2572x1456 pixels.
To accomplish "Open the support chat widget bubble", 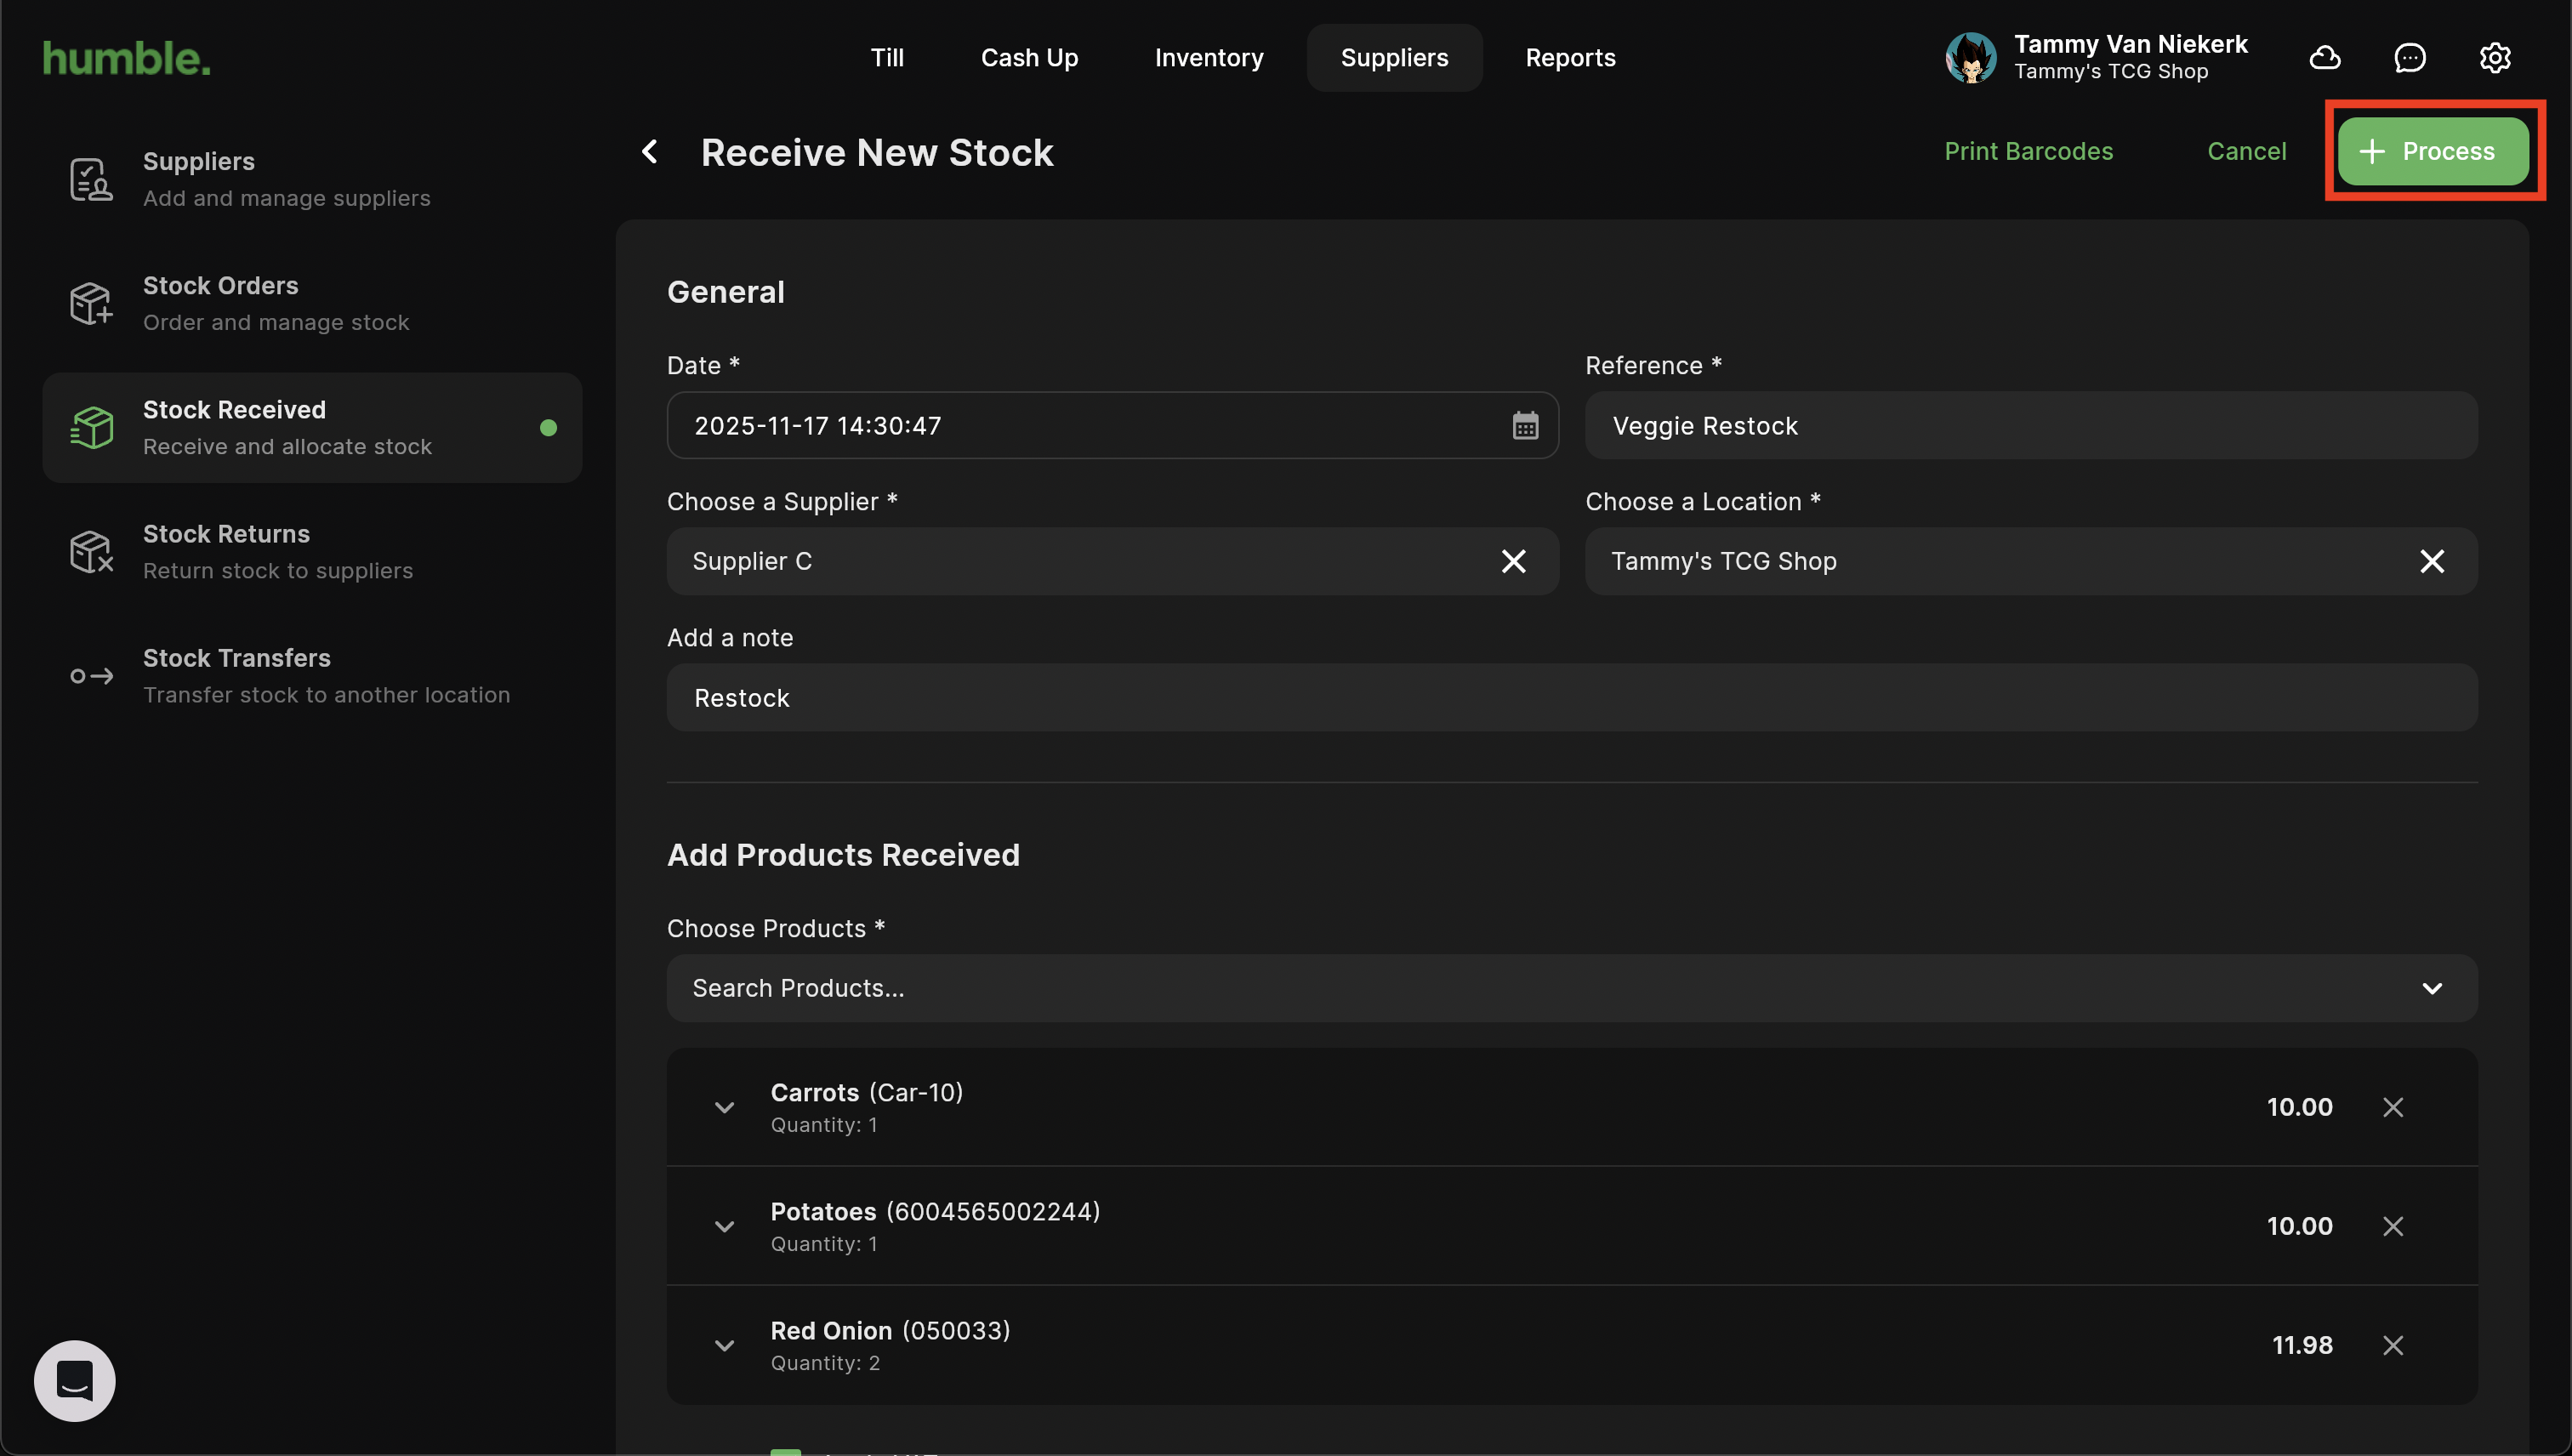I will pyautogui.click(x=75, y=1380).
